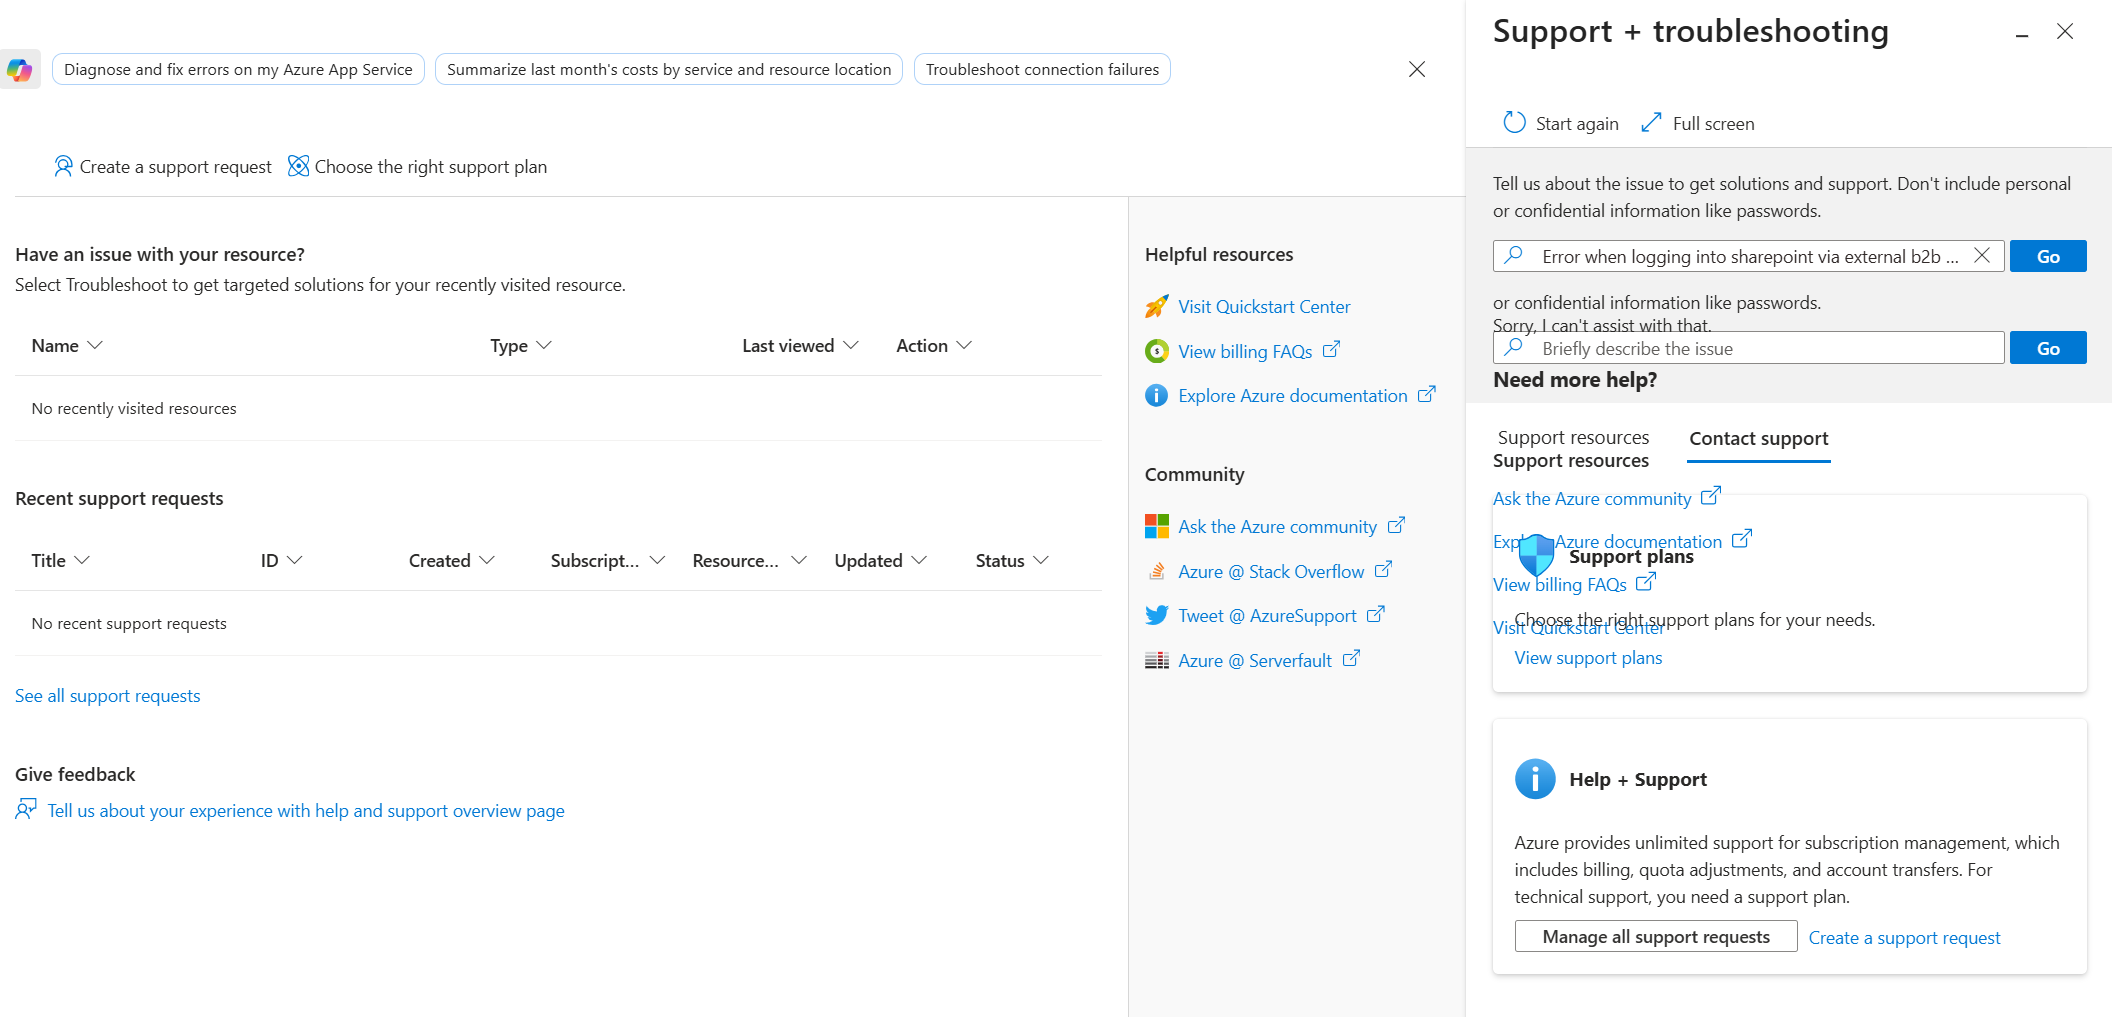
Task: Click Manage all support requests button
Action: pos(1656,936)
